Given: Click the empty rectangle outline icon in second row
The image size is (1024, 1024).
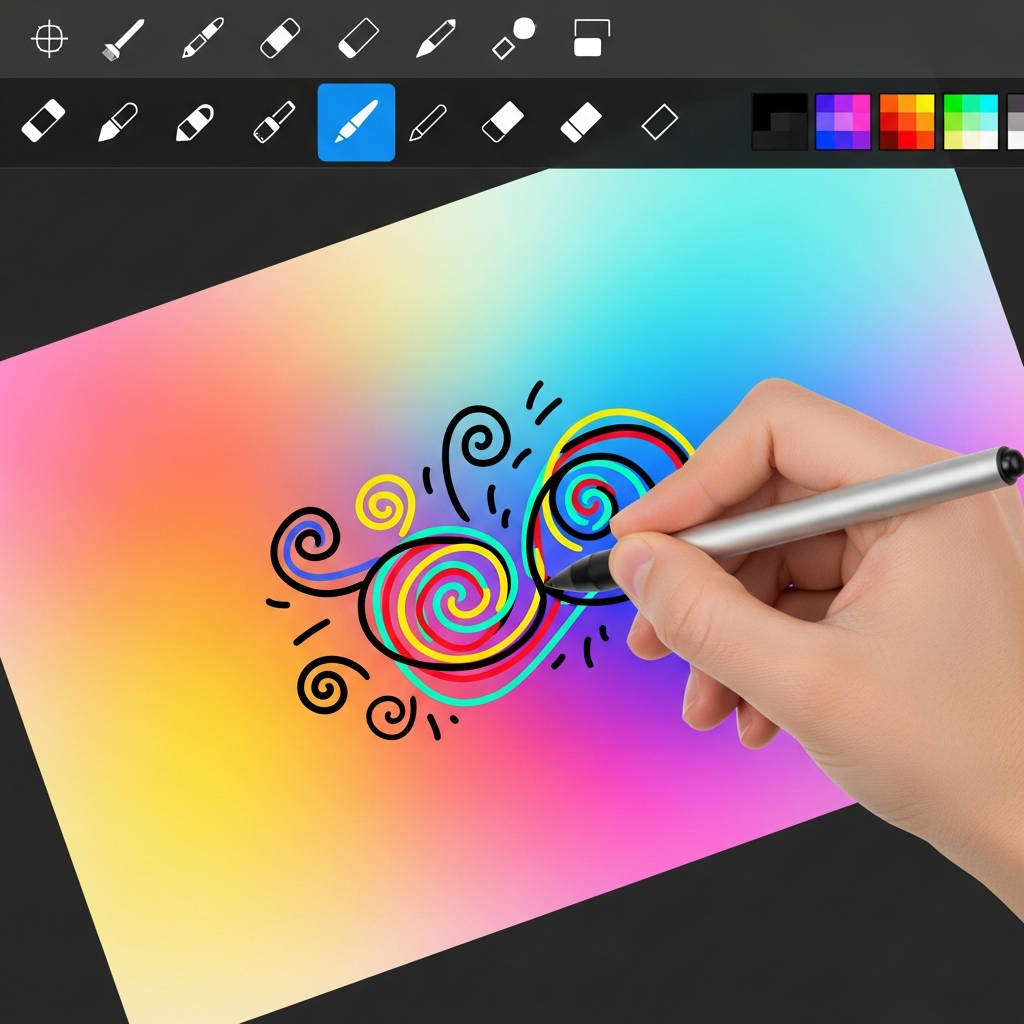Looking at the screenshot, I should [x=659, y=123].
